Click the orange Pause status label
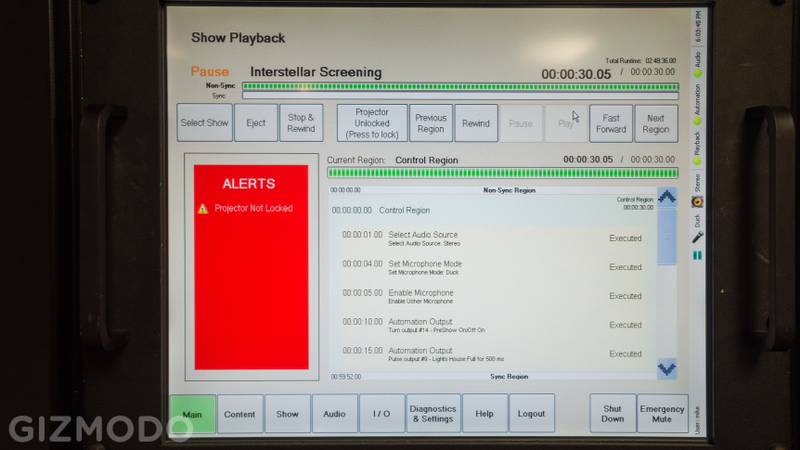The height and width of the screenshot is (450, 800). [210, 71]
